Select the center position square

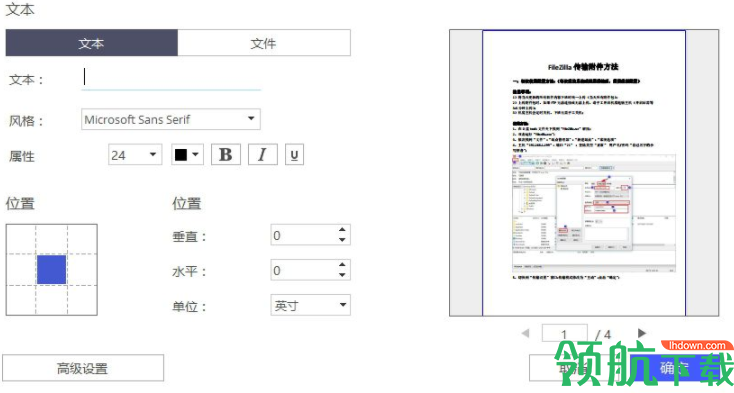51,269
